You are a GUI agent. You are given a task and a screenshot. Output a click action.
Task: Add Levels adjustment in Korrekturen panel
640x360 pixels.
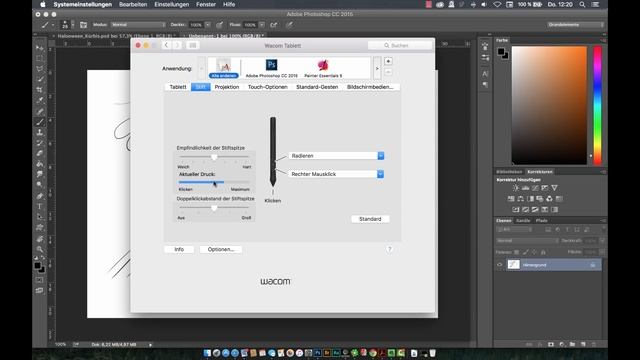tap(525, 188)
